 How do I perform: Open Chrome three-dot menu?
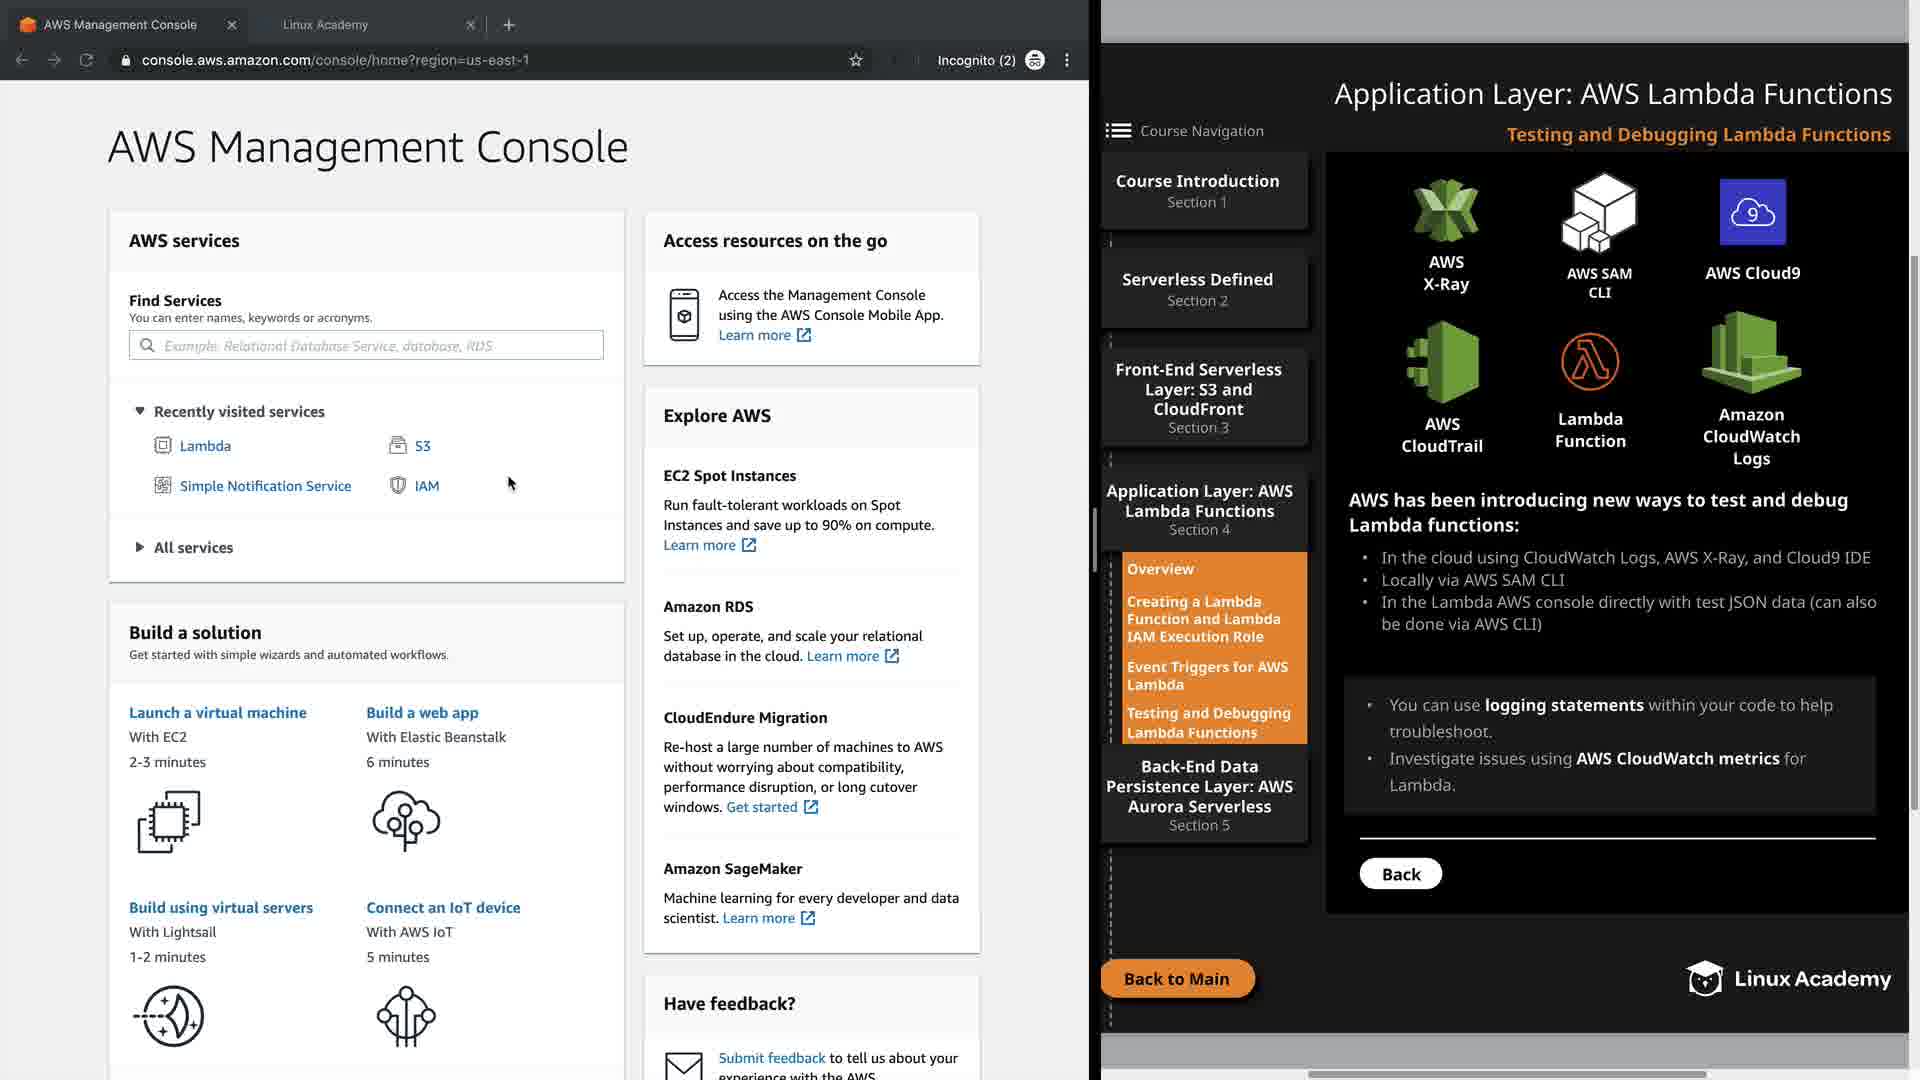coord(1067,60)
